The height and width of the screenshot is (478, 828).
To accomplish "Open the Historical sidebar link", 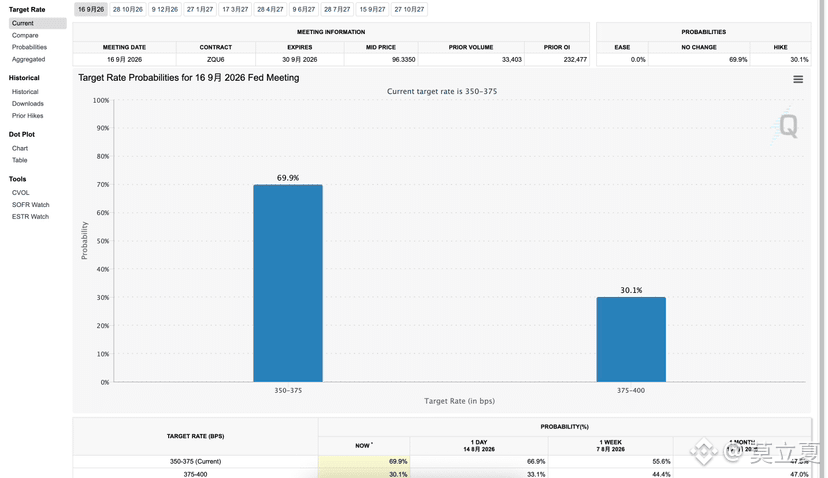I will coord(25,92).
